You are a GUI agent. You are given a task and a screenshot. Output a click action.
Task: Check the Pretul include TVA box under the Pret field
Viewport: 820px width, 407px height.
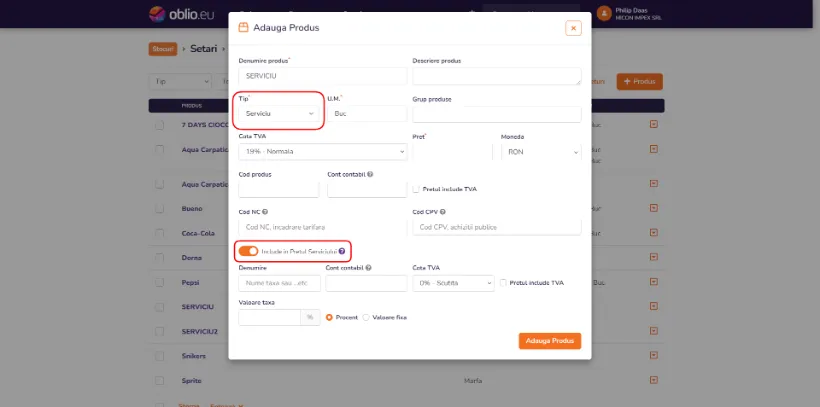point(416,189)
